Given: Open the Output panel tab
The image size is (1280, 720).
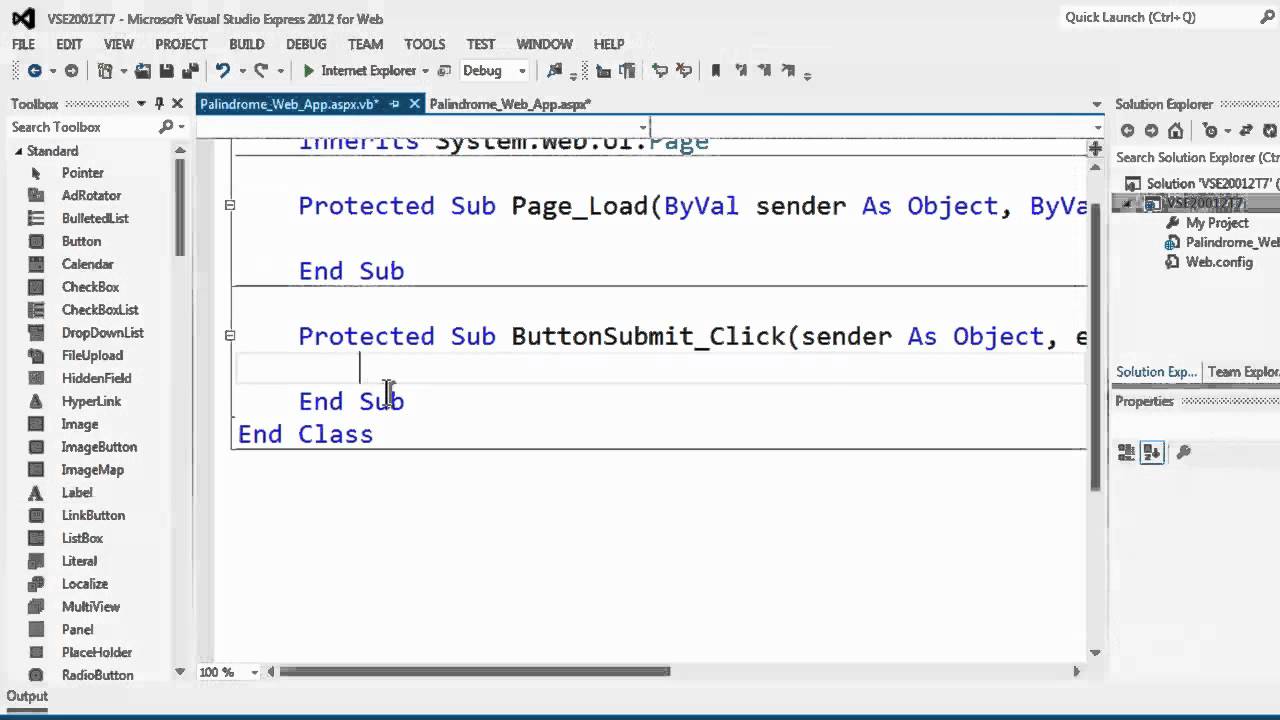Looking at the screenshot, I should pos(27,696).
